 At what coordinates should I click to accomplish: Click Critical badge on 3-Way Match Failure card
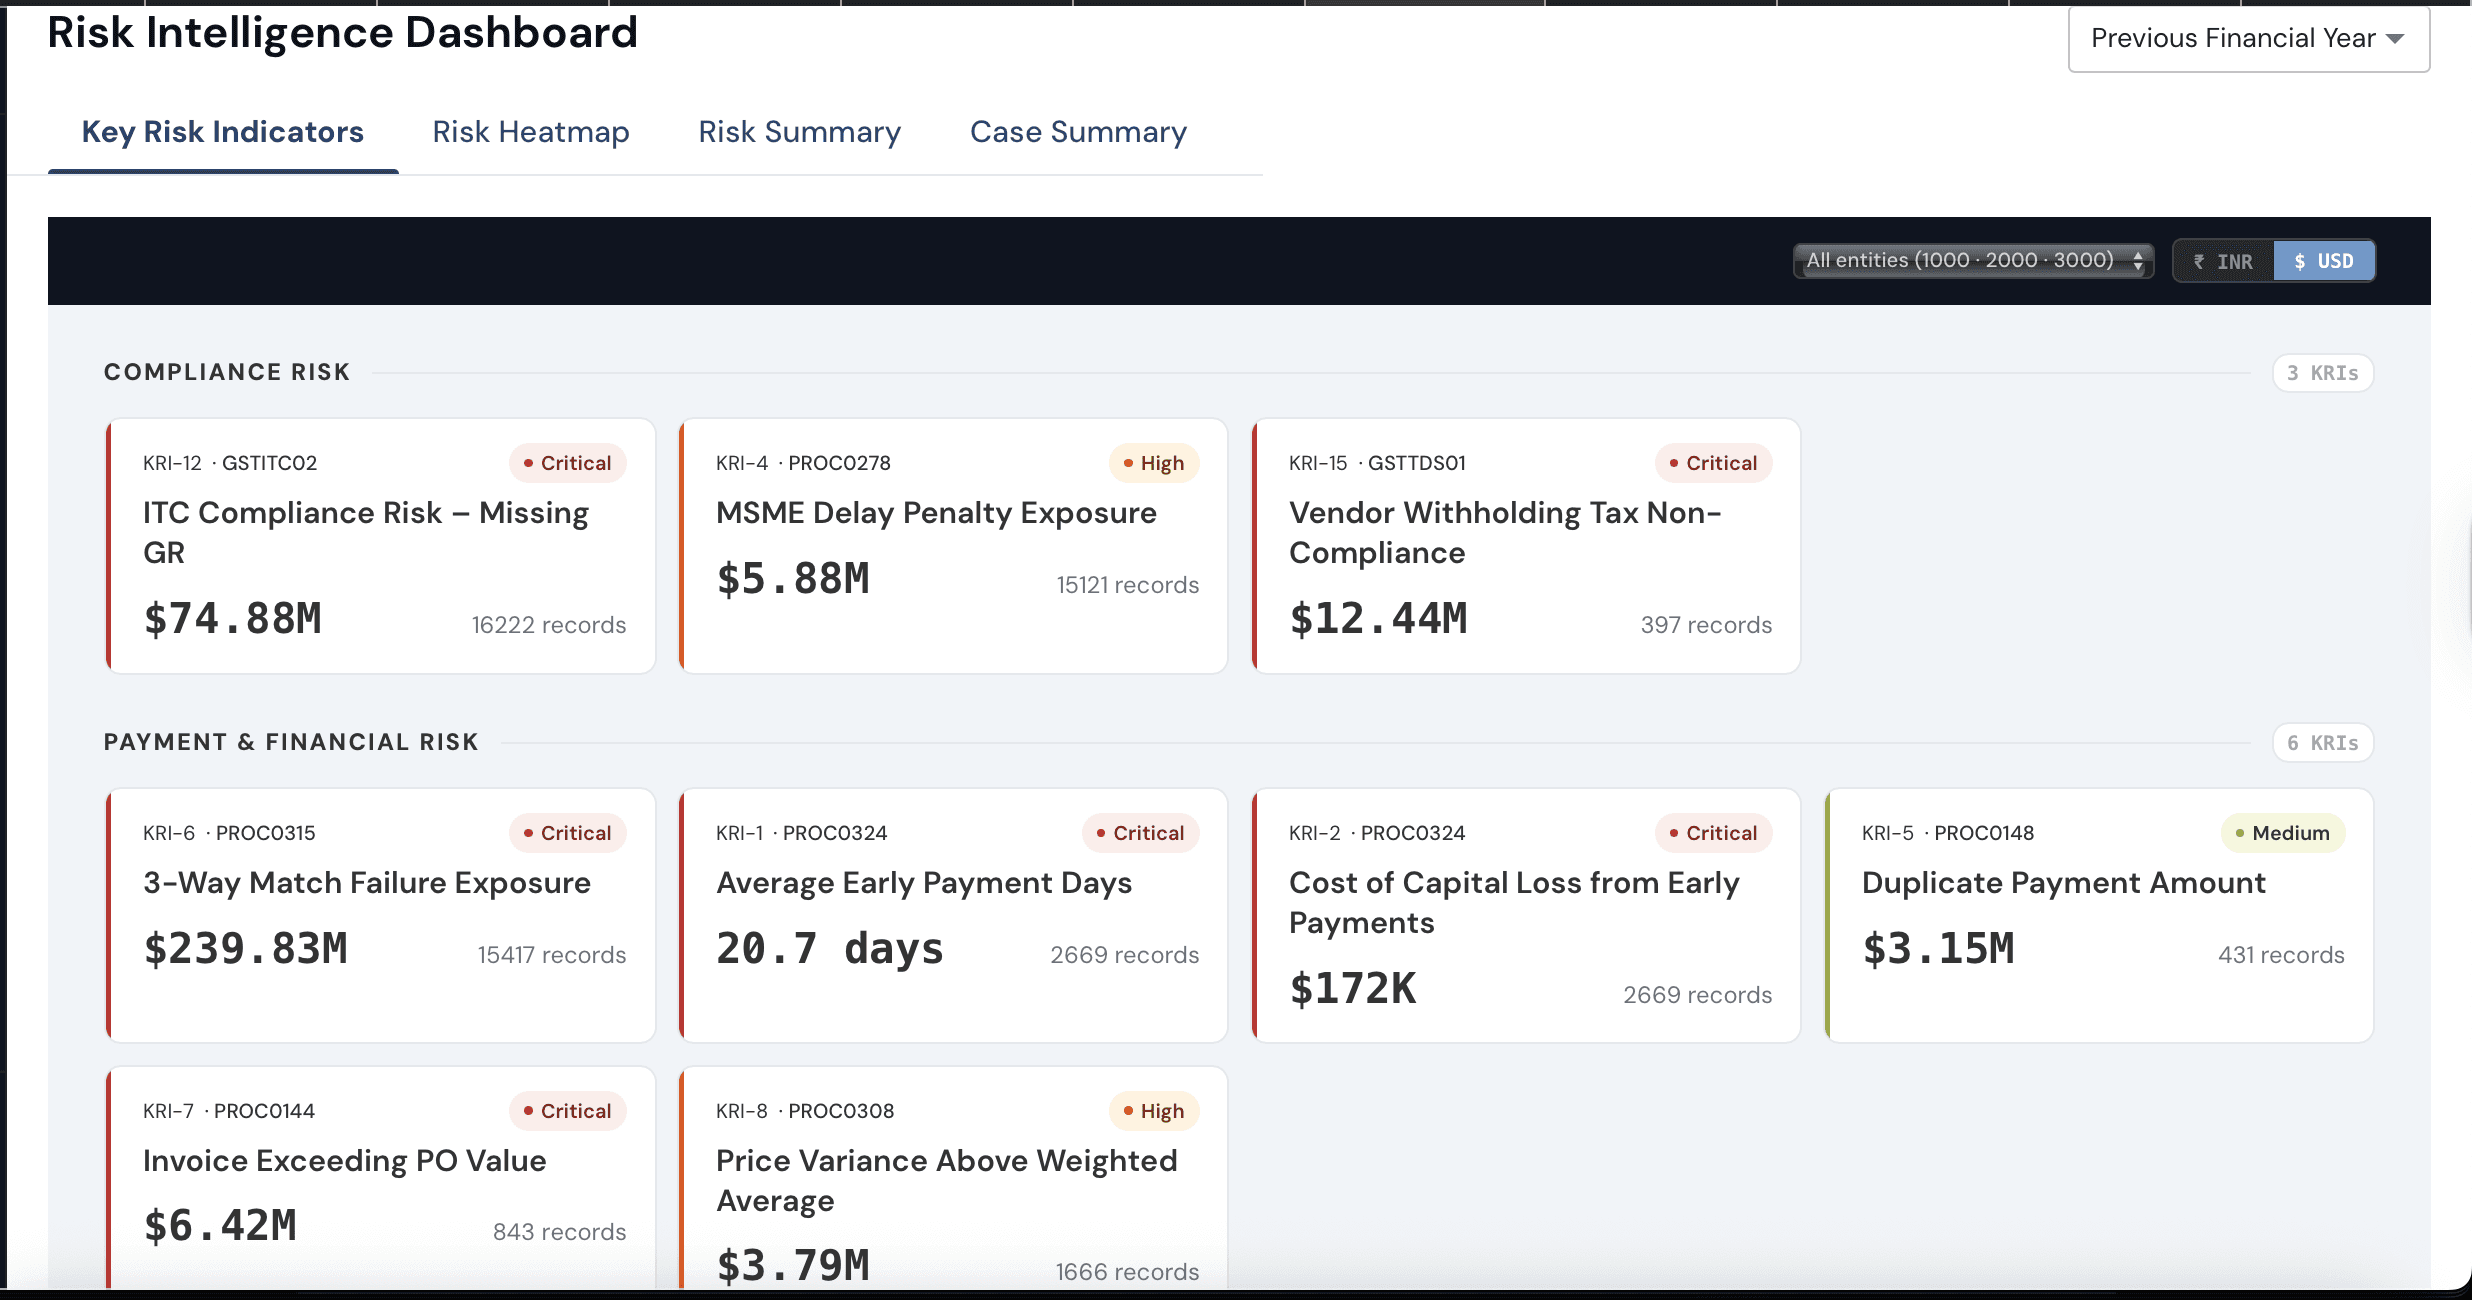click(x=567, y=833)
